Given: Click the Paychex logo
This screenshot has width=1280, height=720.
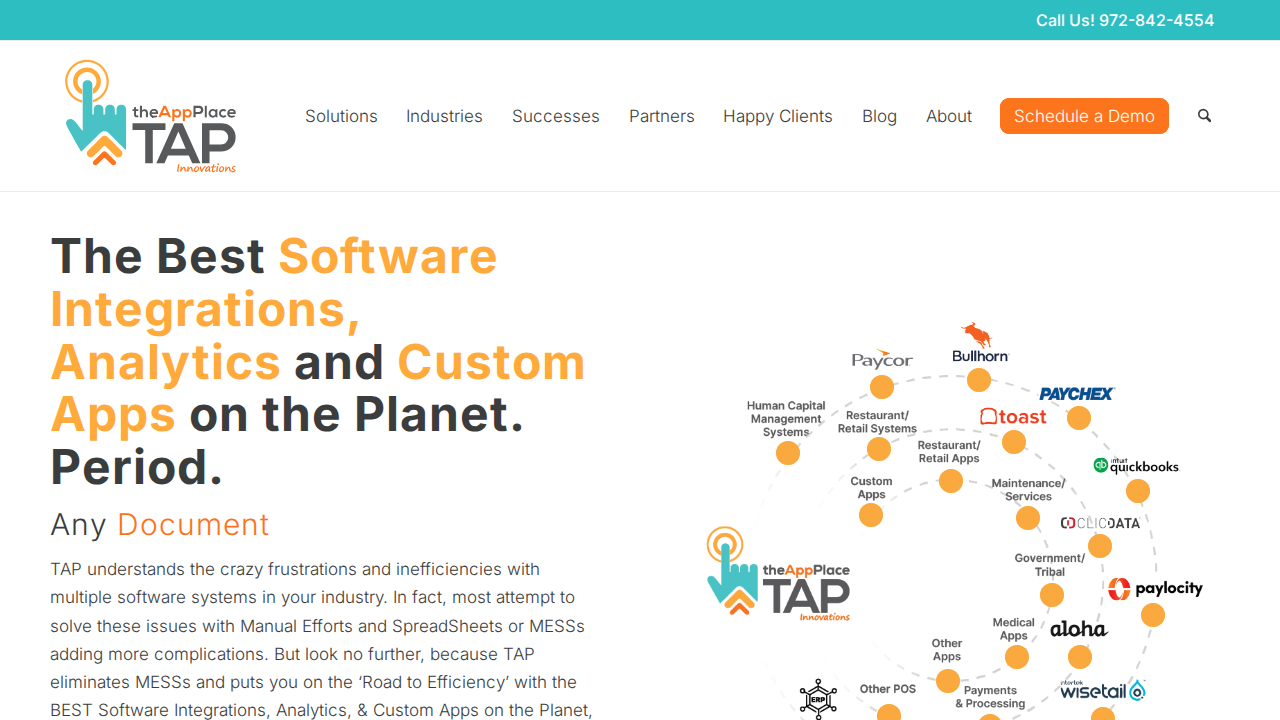Looking at the screenshot, I should [1077, 394].
